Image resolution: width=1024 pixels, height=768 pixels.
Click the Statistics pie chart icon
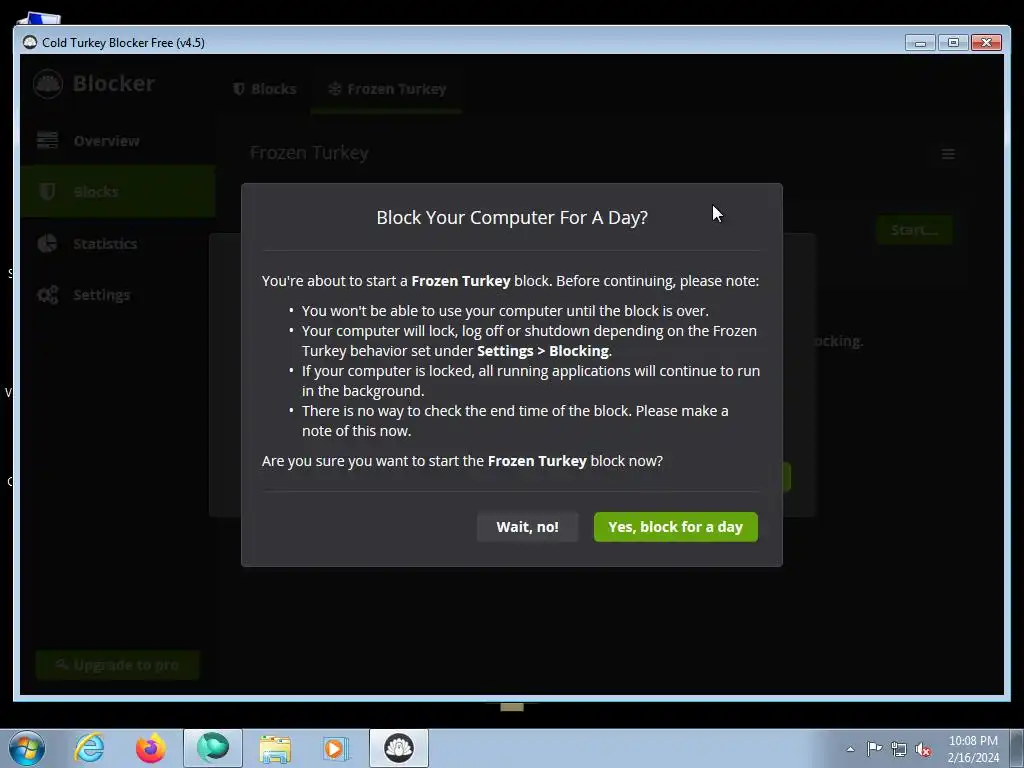click(x=47, y=244)
